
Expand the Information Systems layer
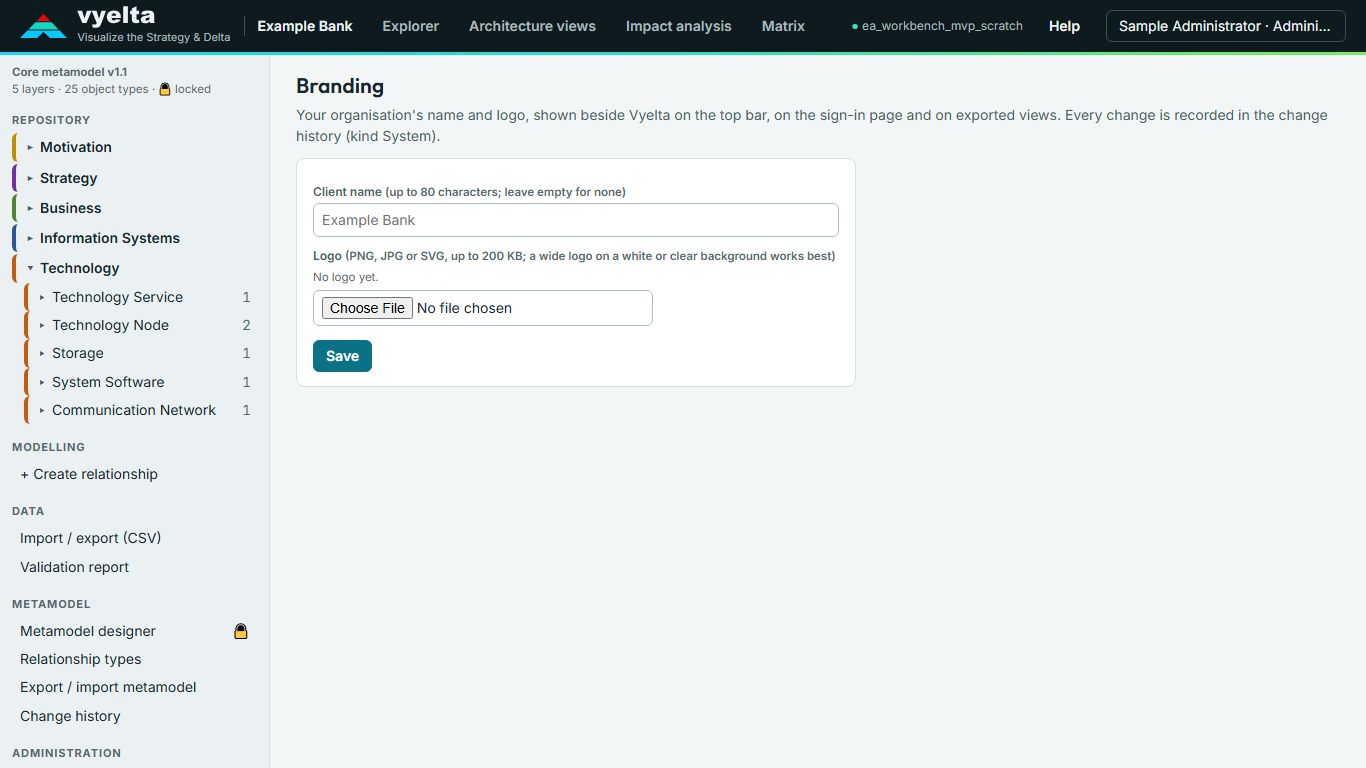coord(30,238)
